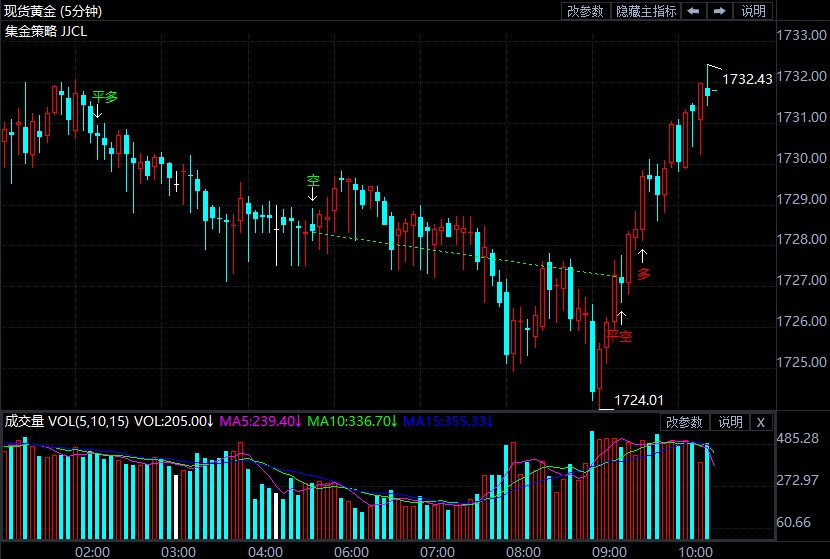Click the 04:00 time axis label
The width and height of the screenshot is (830, 559).
pos(265,552)
